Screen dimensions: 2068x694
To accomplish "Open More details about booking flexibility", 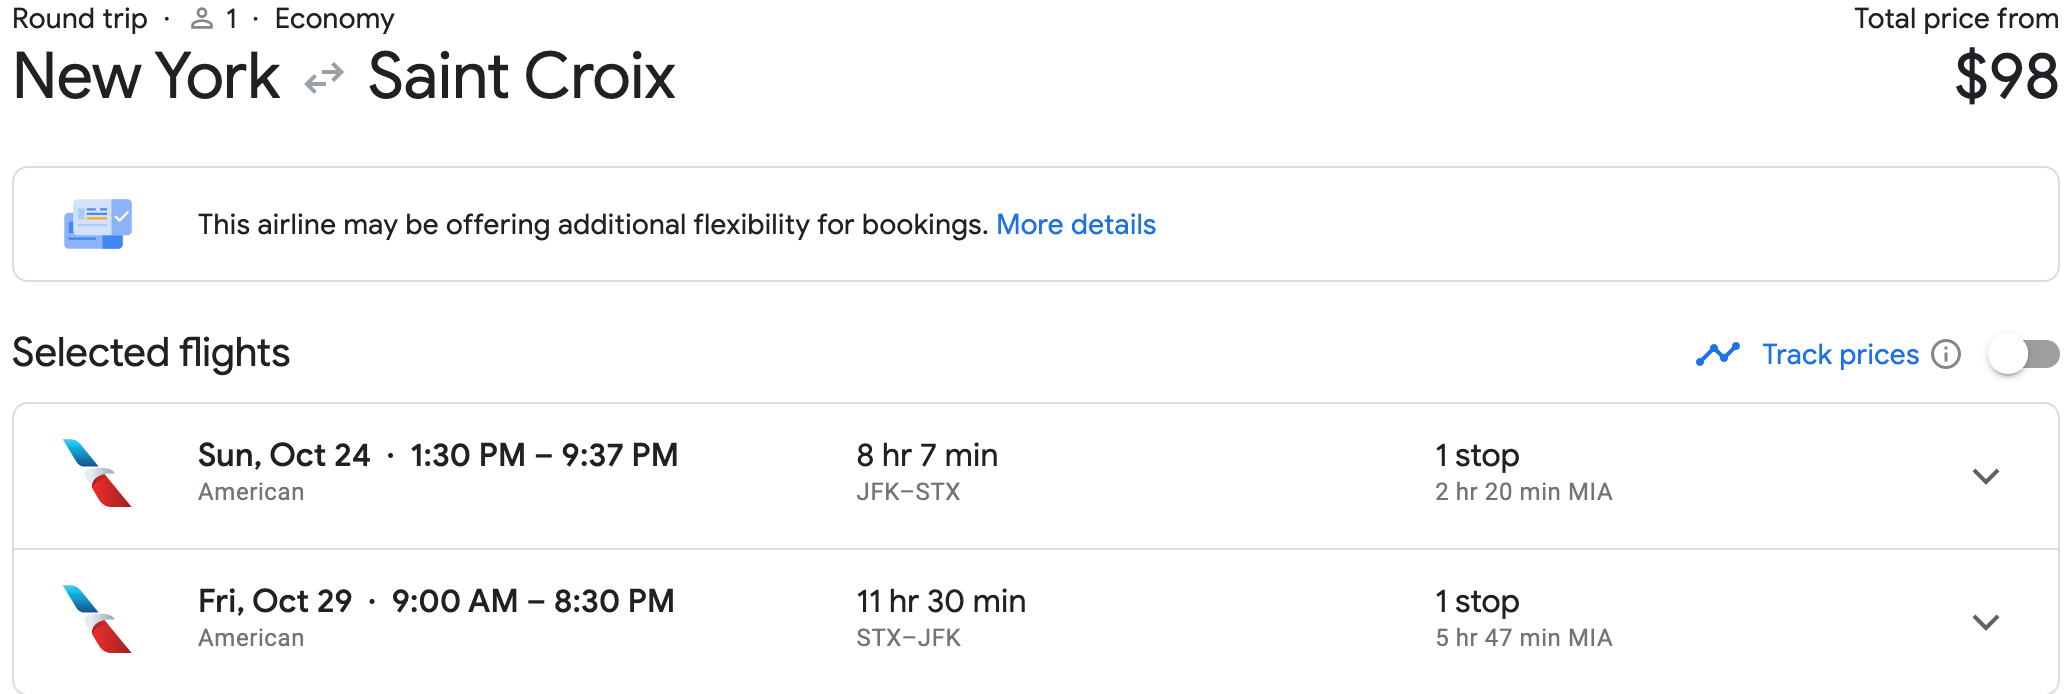I will 1076,224.
